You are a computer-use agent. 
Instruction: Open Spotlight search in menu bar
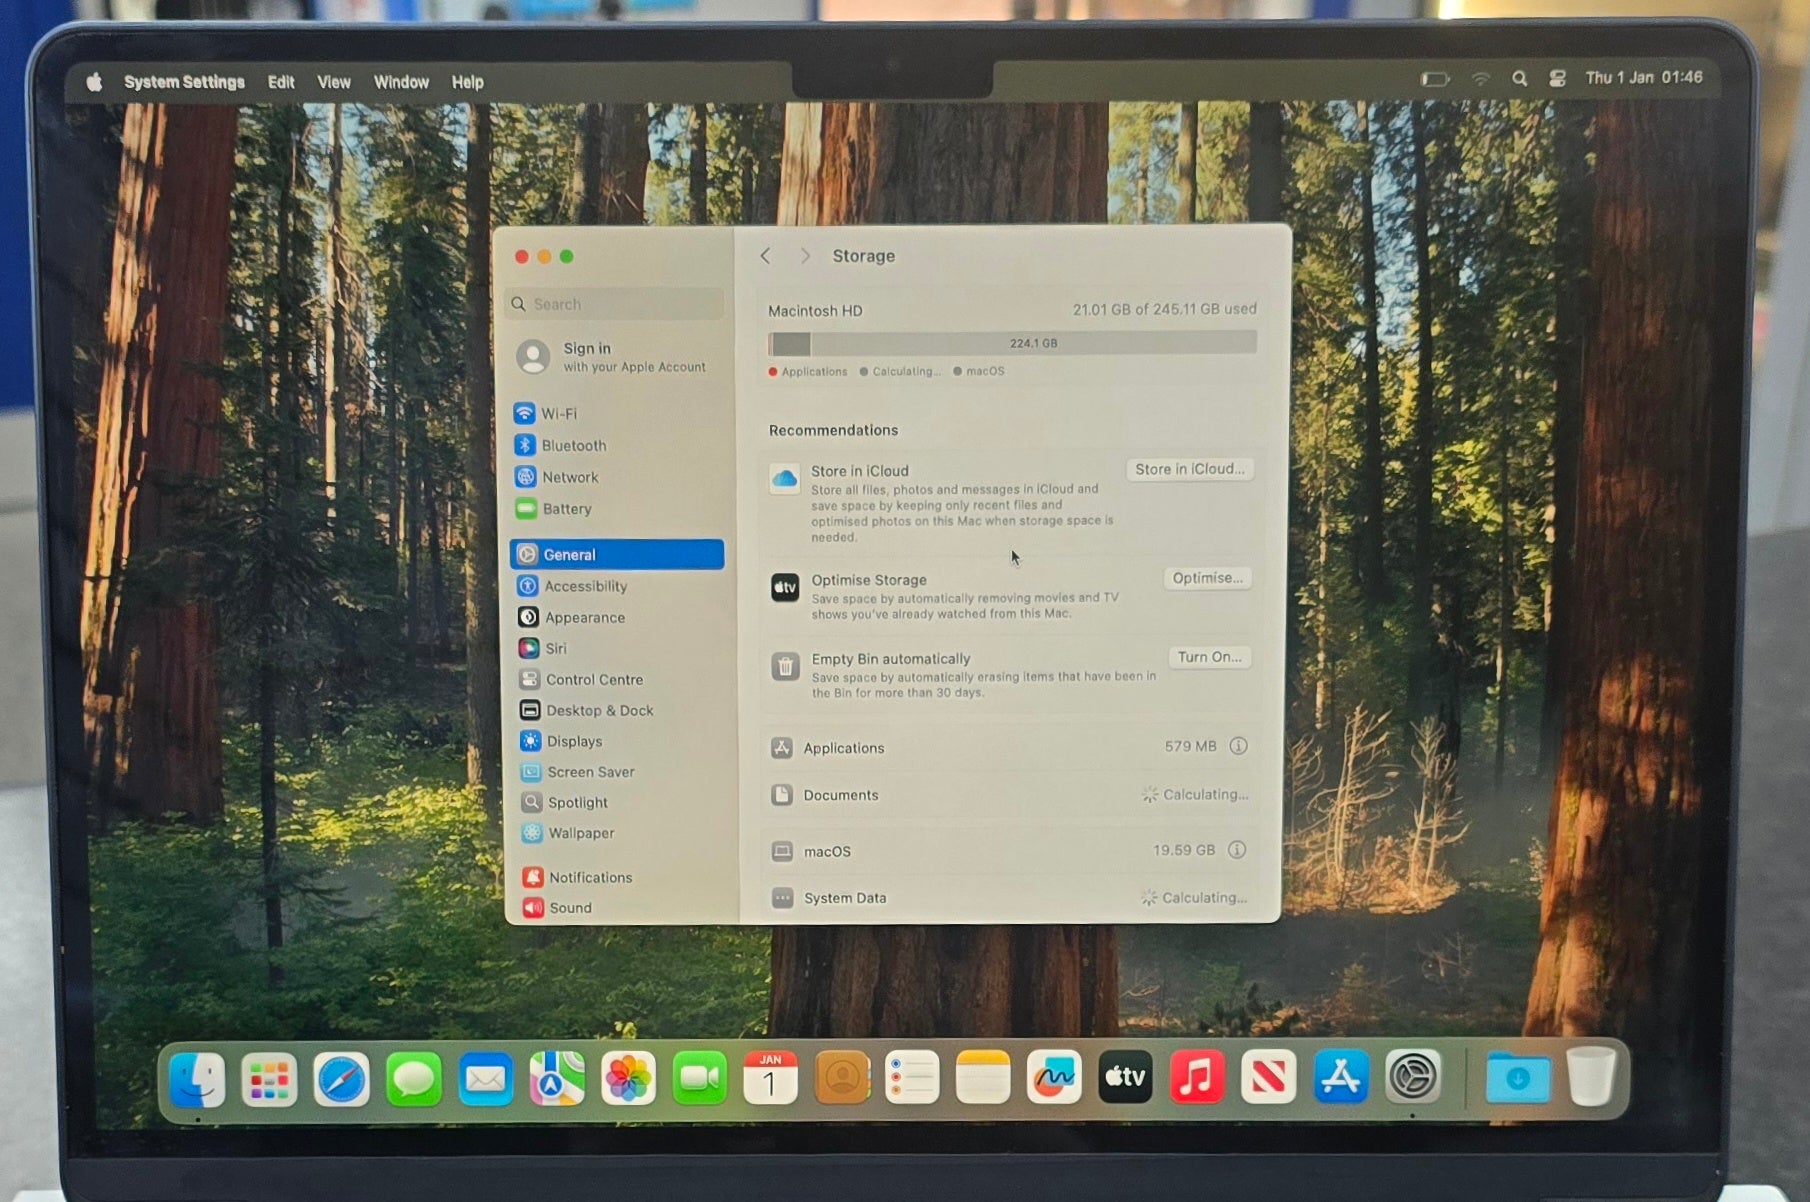(x=1520, y=78)
